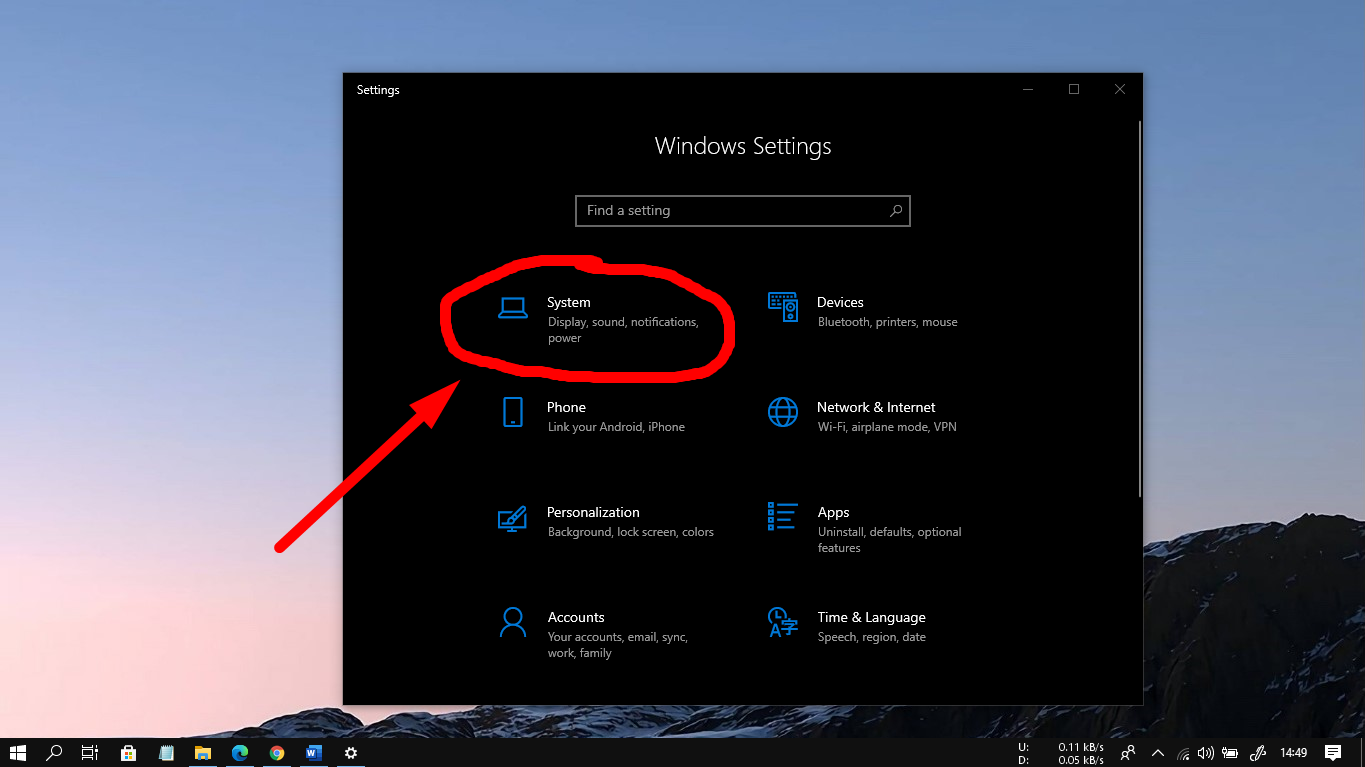Open Apps settings
Viewport: 1365px width, 767px height.
click(x=864, y=529)
